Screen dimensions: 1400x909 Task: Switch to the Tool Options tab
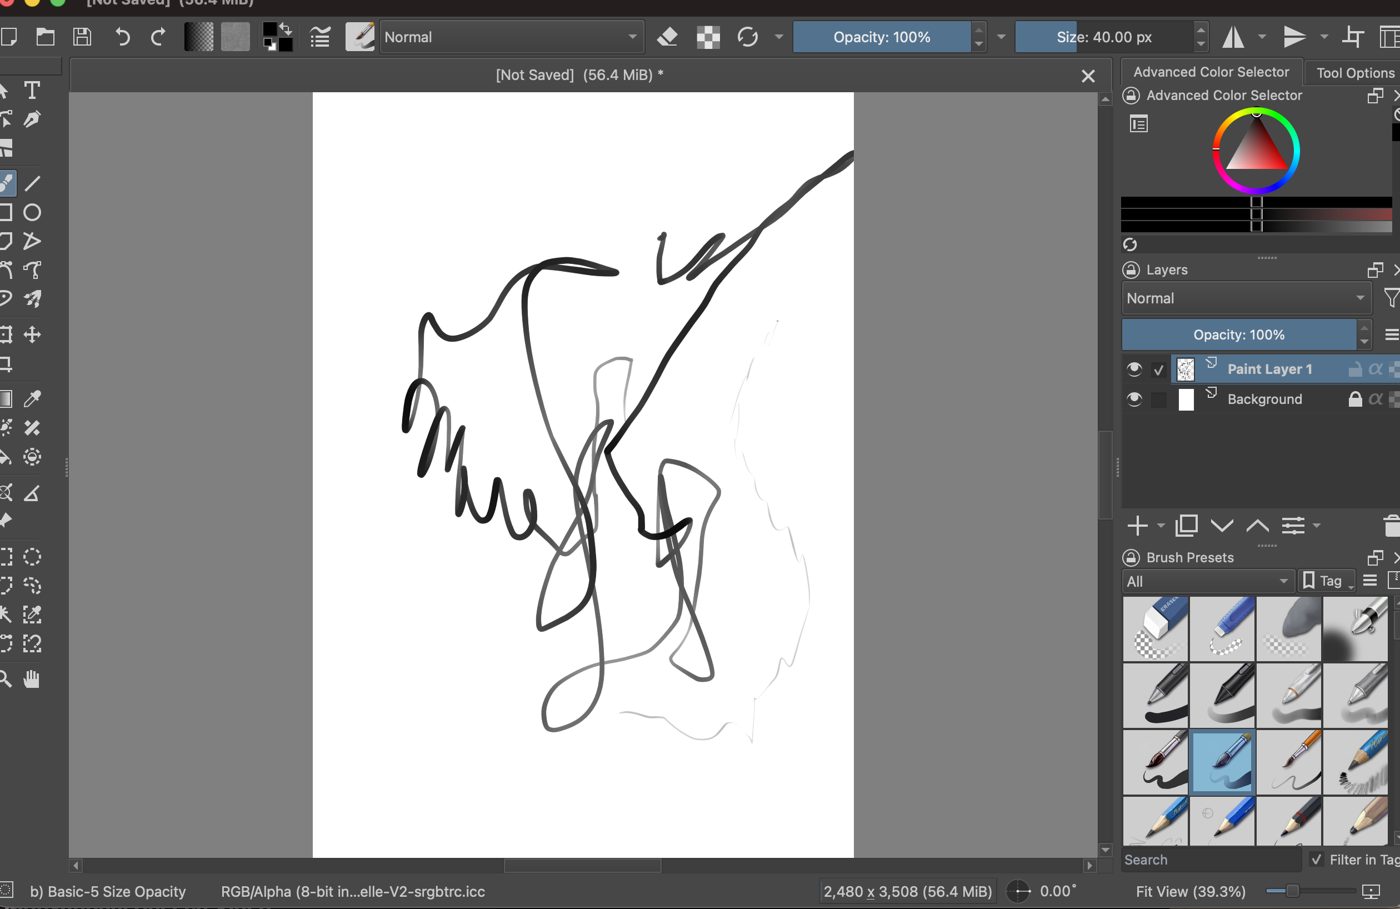pyautogui.click(x=1354, y=73)
